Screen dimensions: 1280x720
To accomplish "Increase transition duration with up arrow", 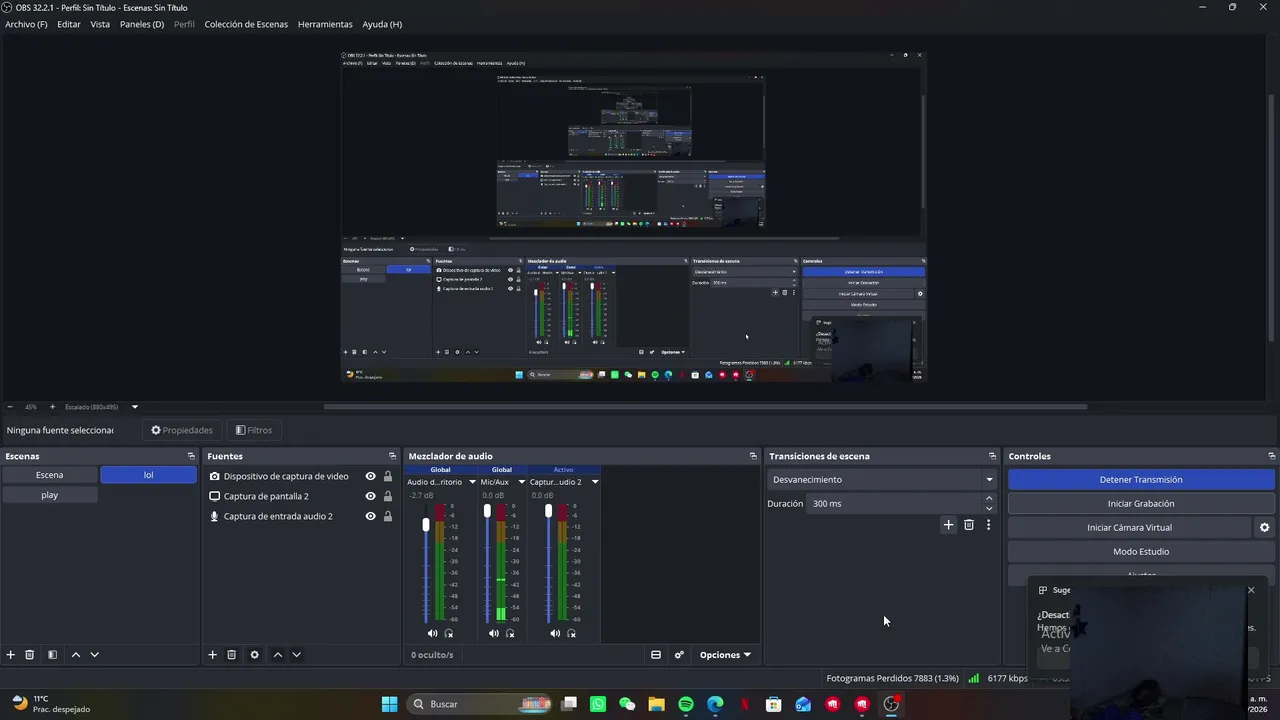I will (989, 498).
